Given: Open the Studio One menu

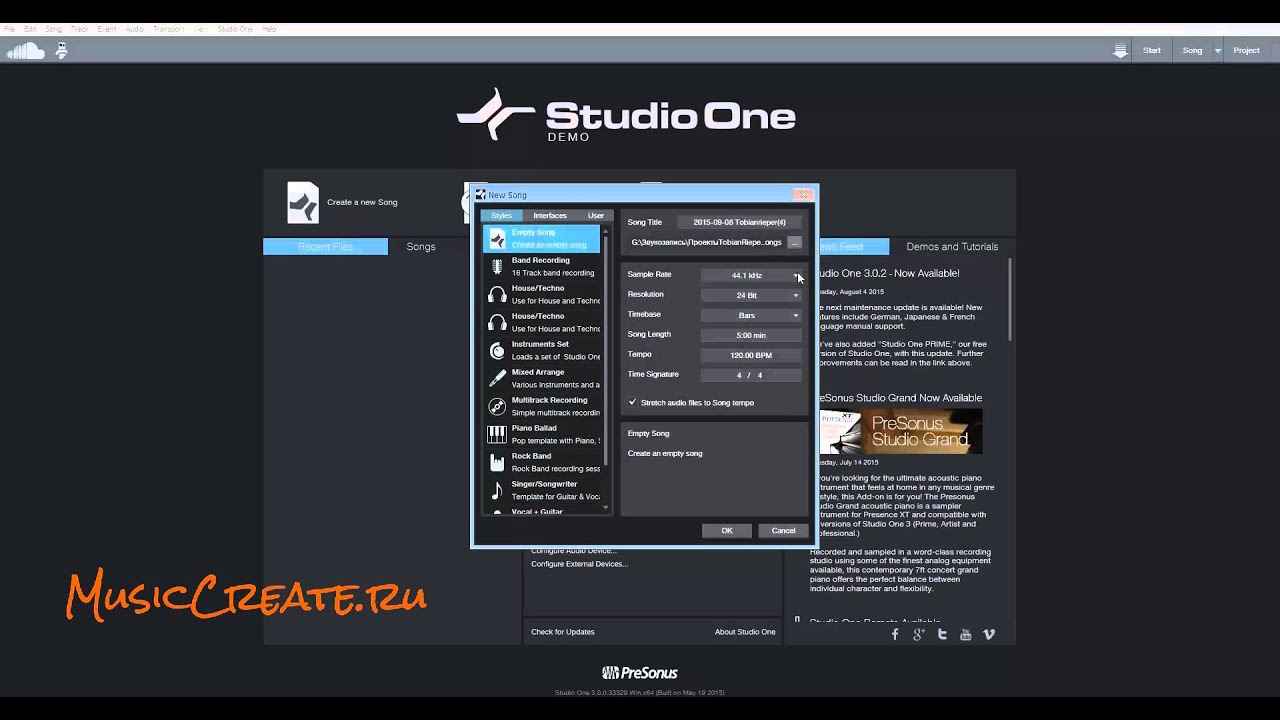Looking at the screenshot, I should (x=235, y=29).
